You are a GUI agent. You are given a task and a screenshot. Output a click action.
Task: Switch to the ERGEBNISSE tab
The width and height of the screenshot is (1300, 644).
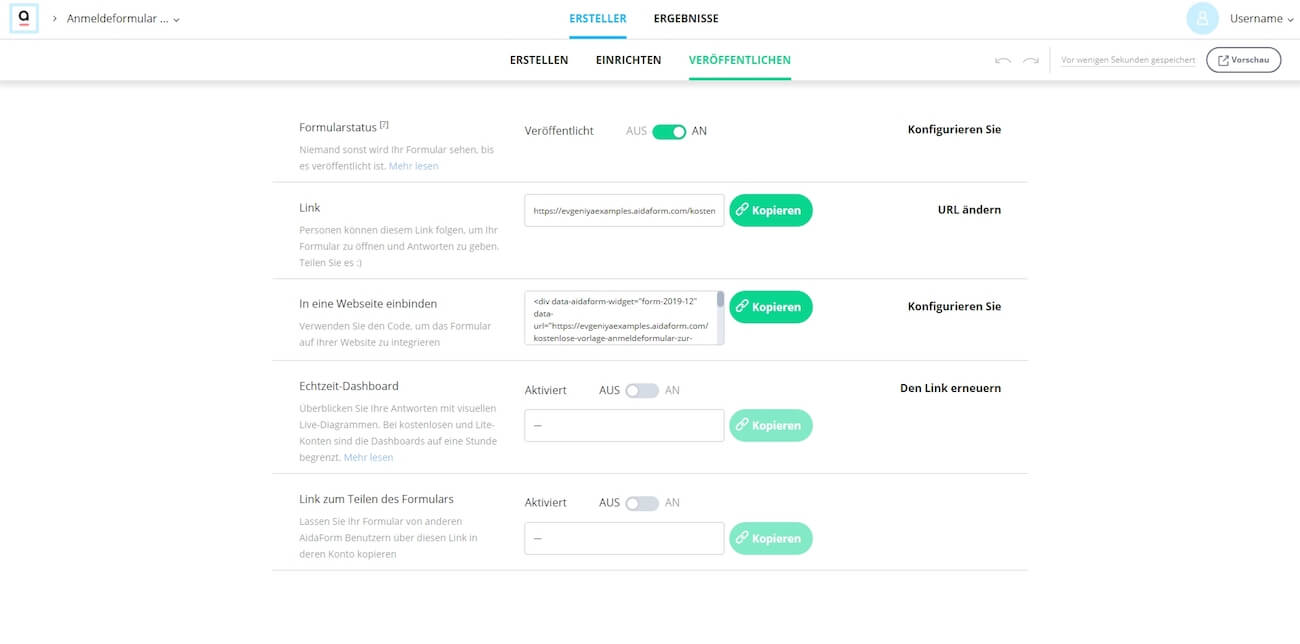[x=686, y=19]
